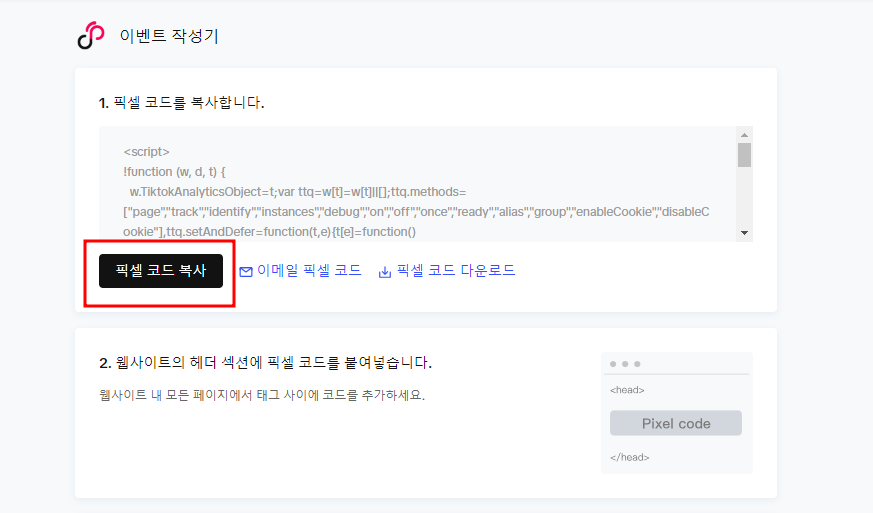Click the Pixel code placeholder in the illustration
This screenshot has height=513, width=873.
(x=676, y=423)
